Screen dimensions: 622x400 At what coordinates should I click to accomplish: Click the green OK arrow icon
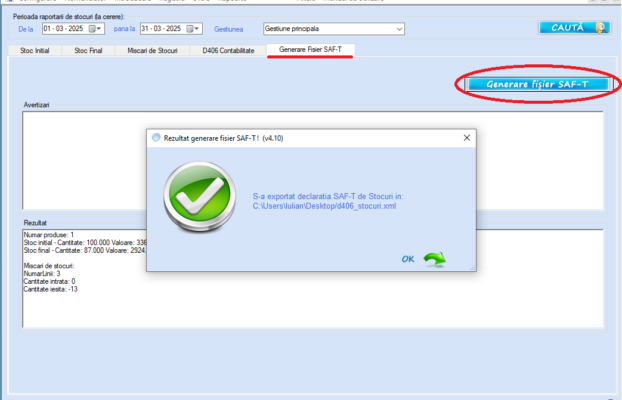click(x=434, y=259)
